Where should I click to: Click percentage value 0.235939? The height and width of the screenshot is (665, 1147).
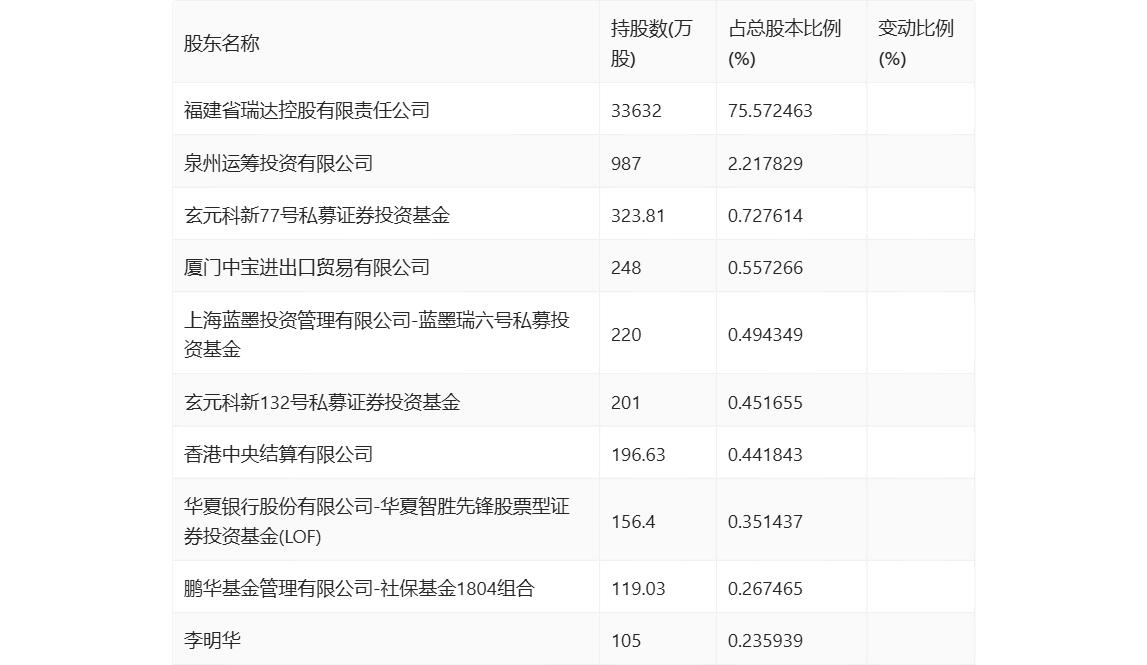764,640
